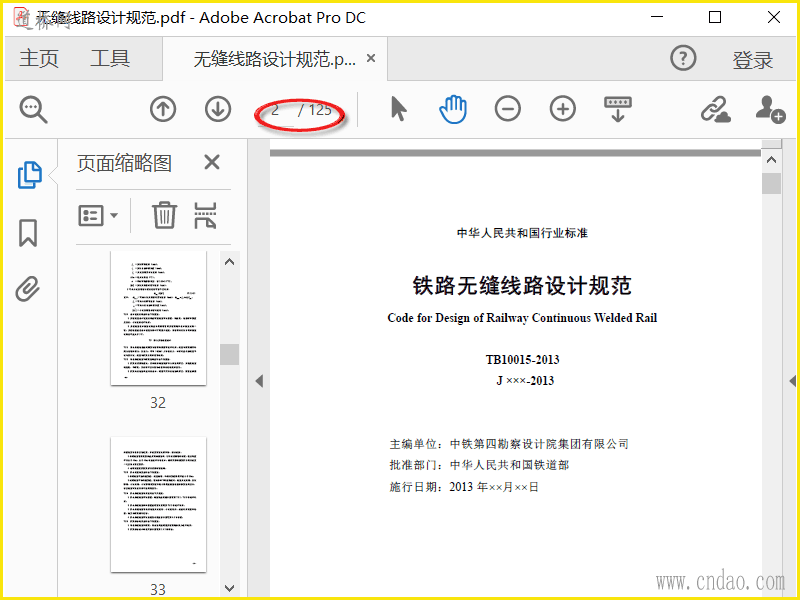This screenshot has height=600, width=800.
Task: Close the 无缝线路设计规范 document tab
Action: (x=371, y=59)
